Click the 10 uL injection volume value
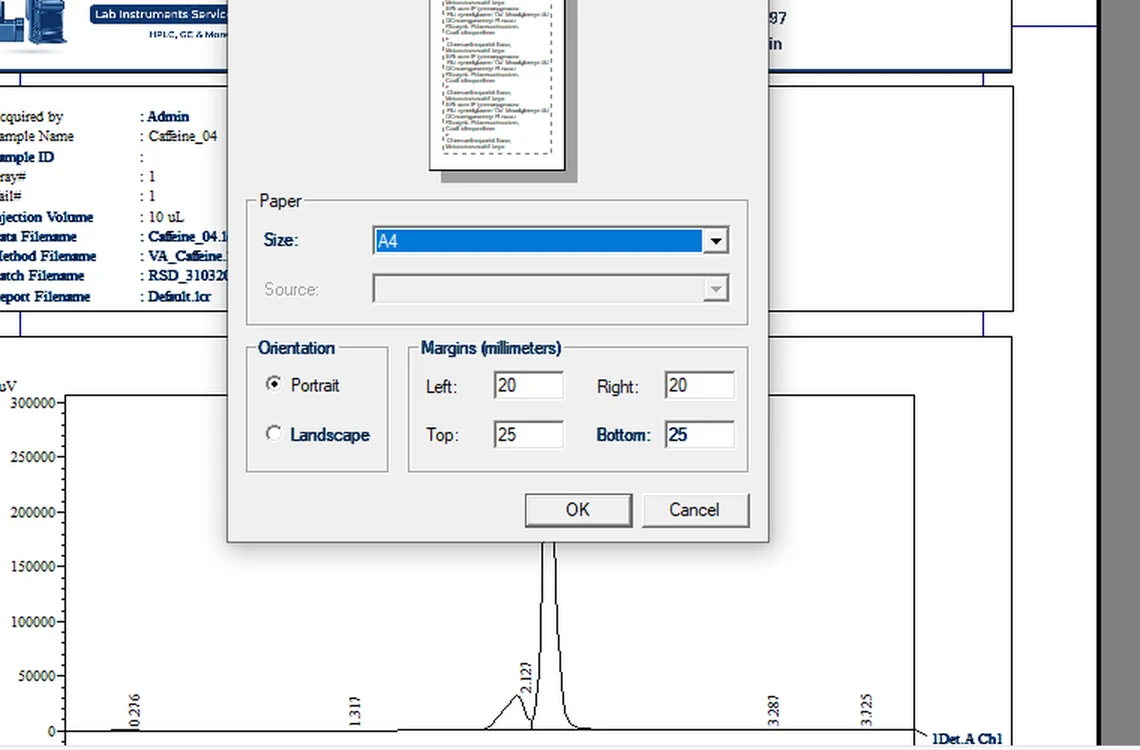The image size is (1140, 750). (x=166, y=217)
